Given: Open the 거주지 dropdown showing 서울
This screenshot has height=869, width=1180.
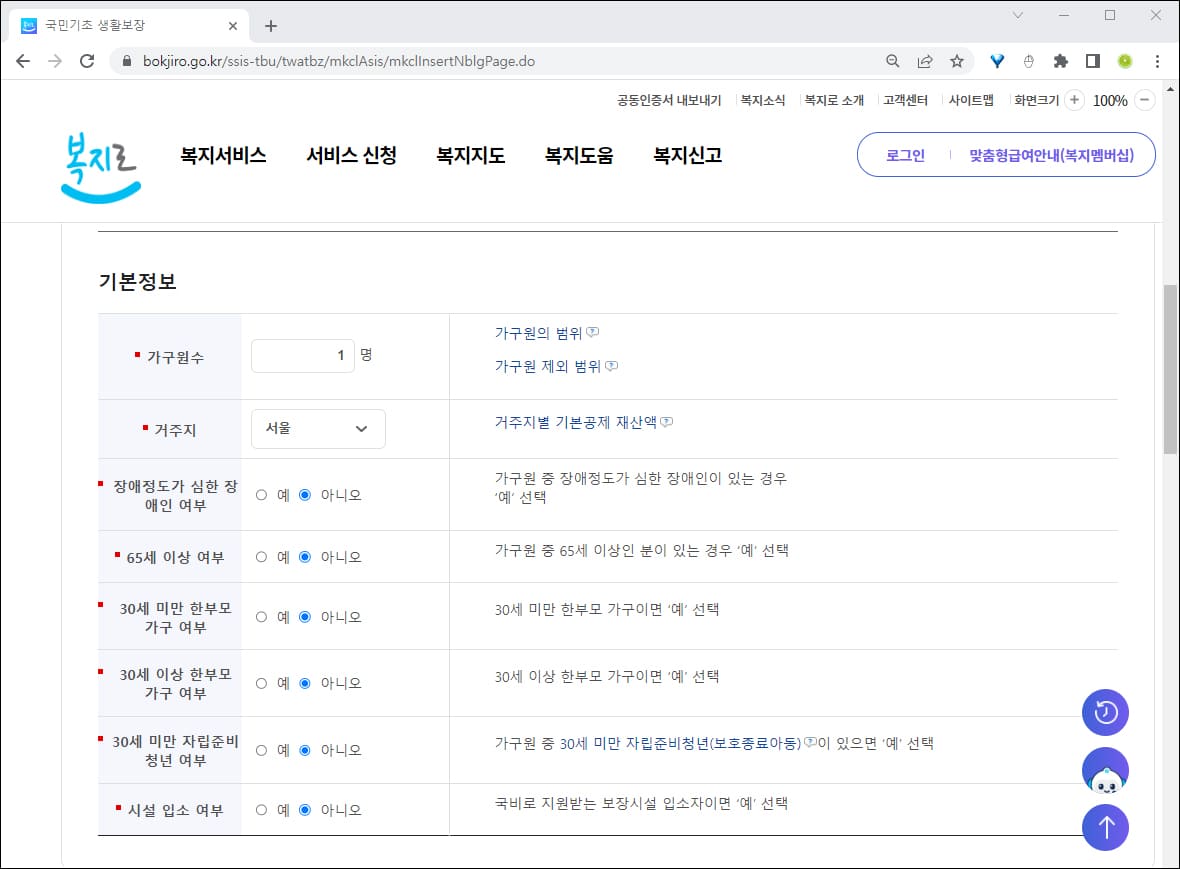Looking at the screenshot, I should pyautogui.click(x=317, y=428).
